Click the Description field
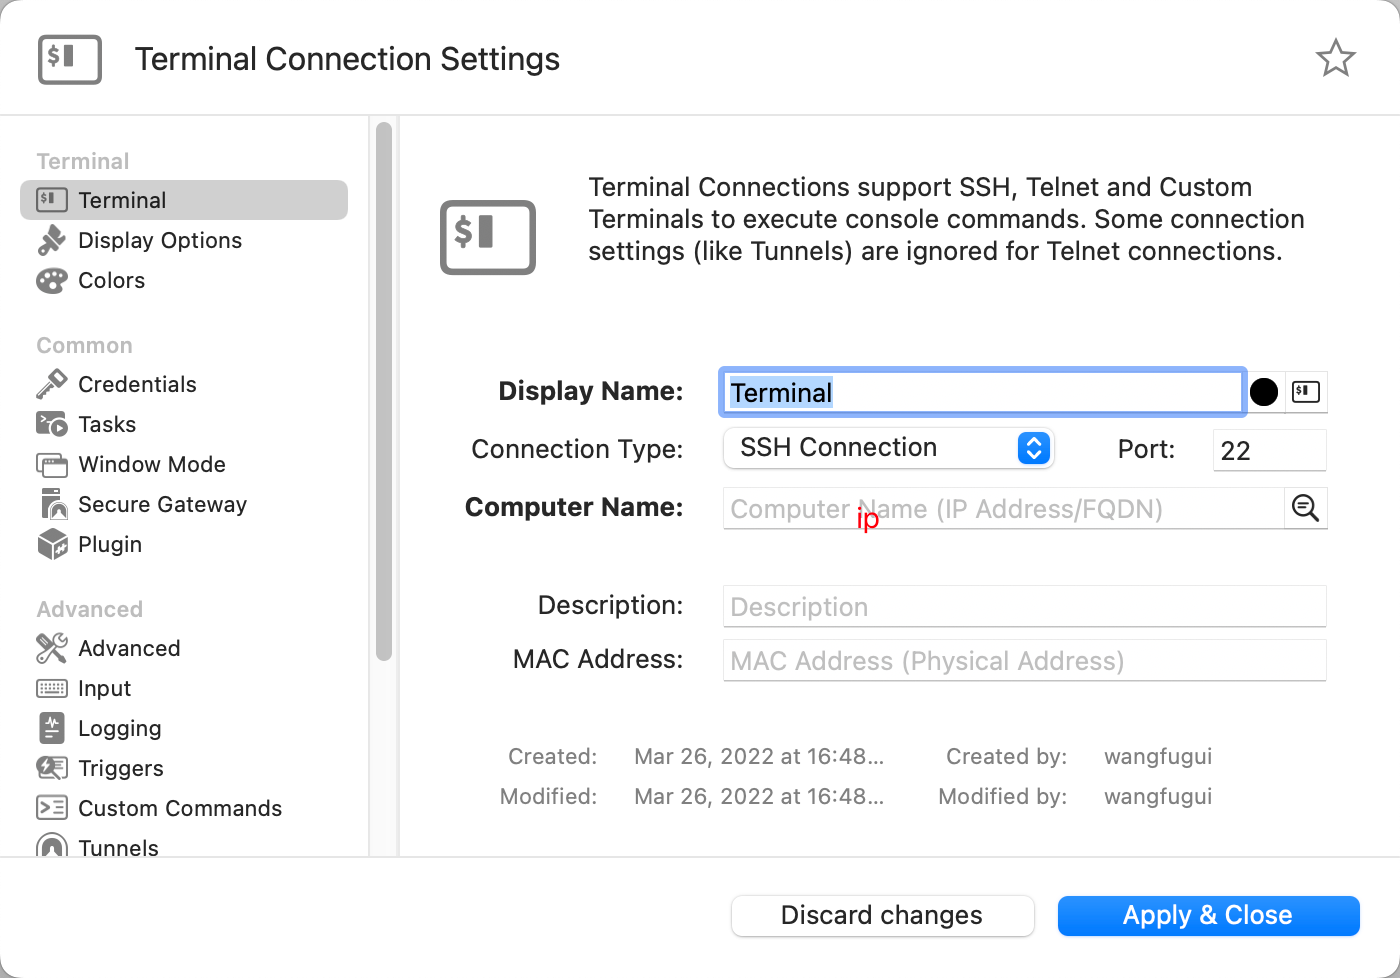 pyautogui.click(x=1024, y=606)
